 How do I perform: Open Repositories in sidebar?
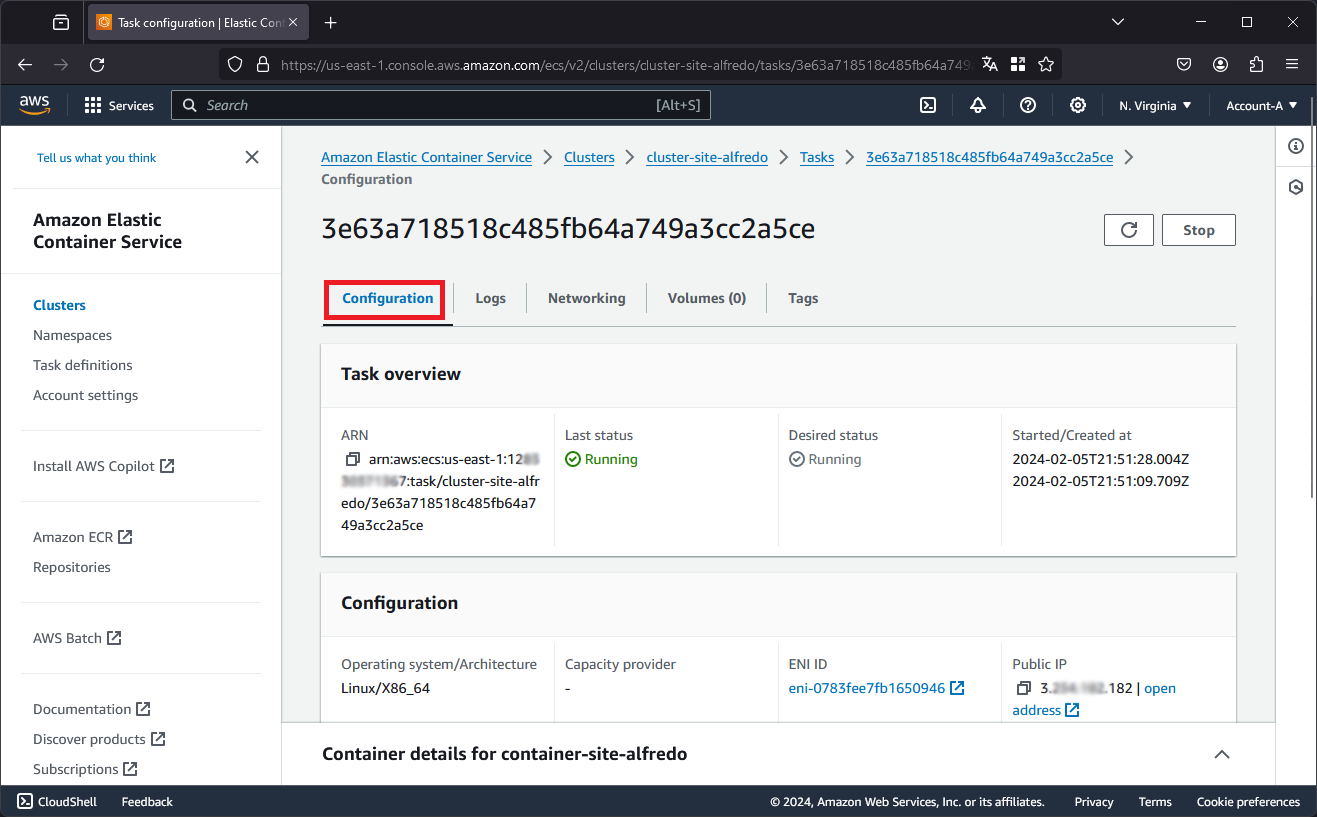click(x=72, y=567)
